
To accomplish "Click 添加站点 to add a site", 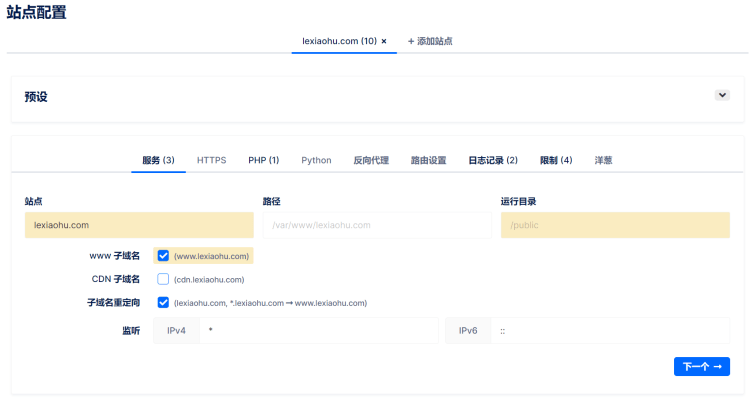I will click(430, 41).
